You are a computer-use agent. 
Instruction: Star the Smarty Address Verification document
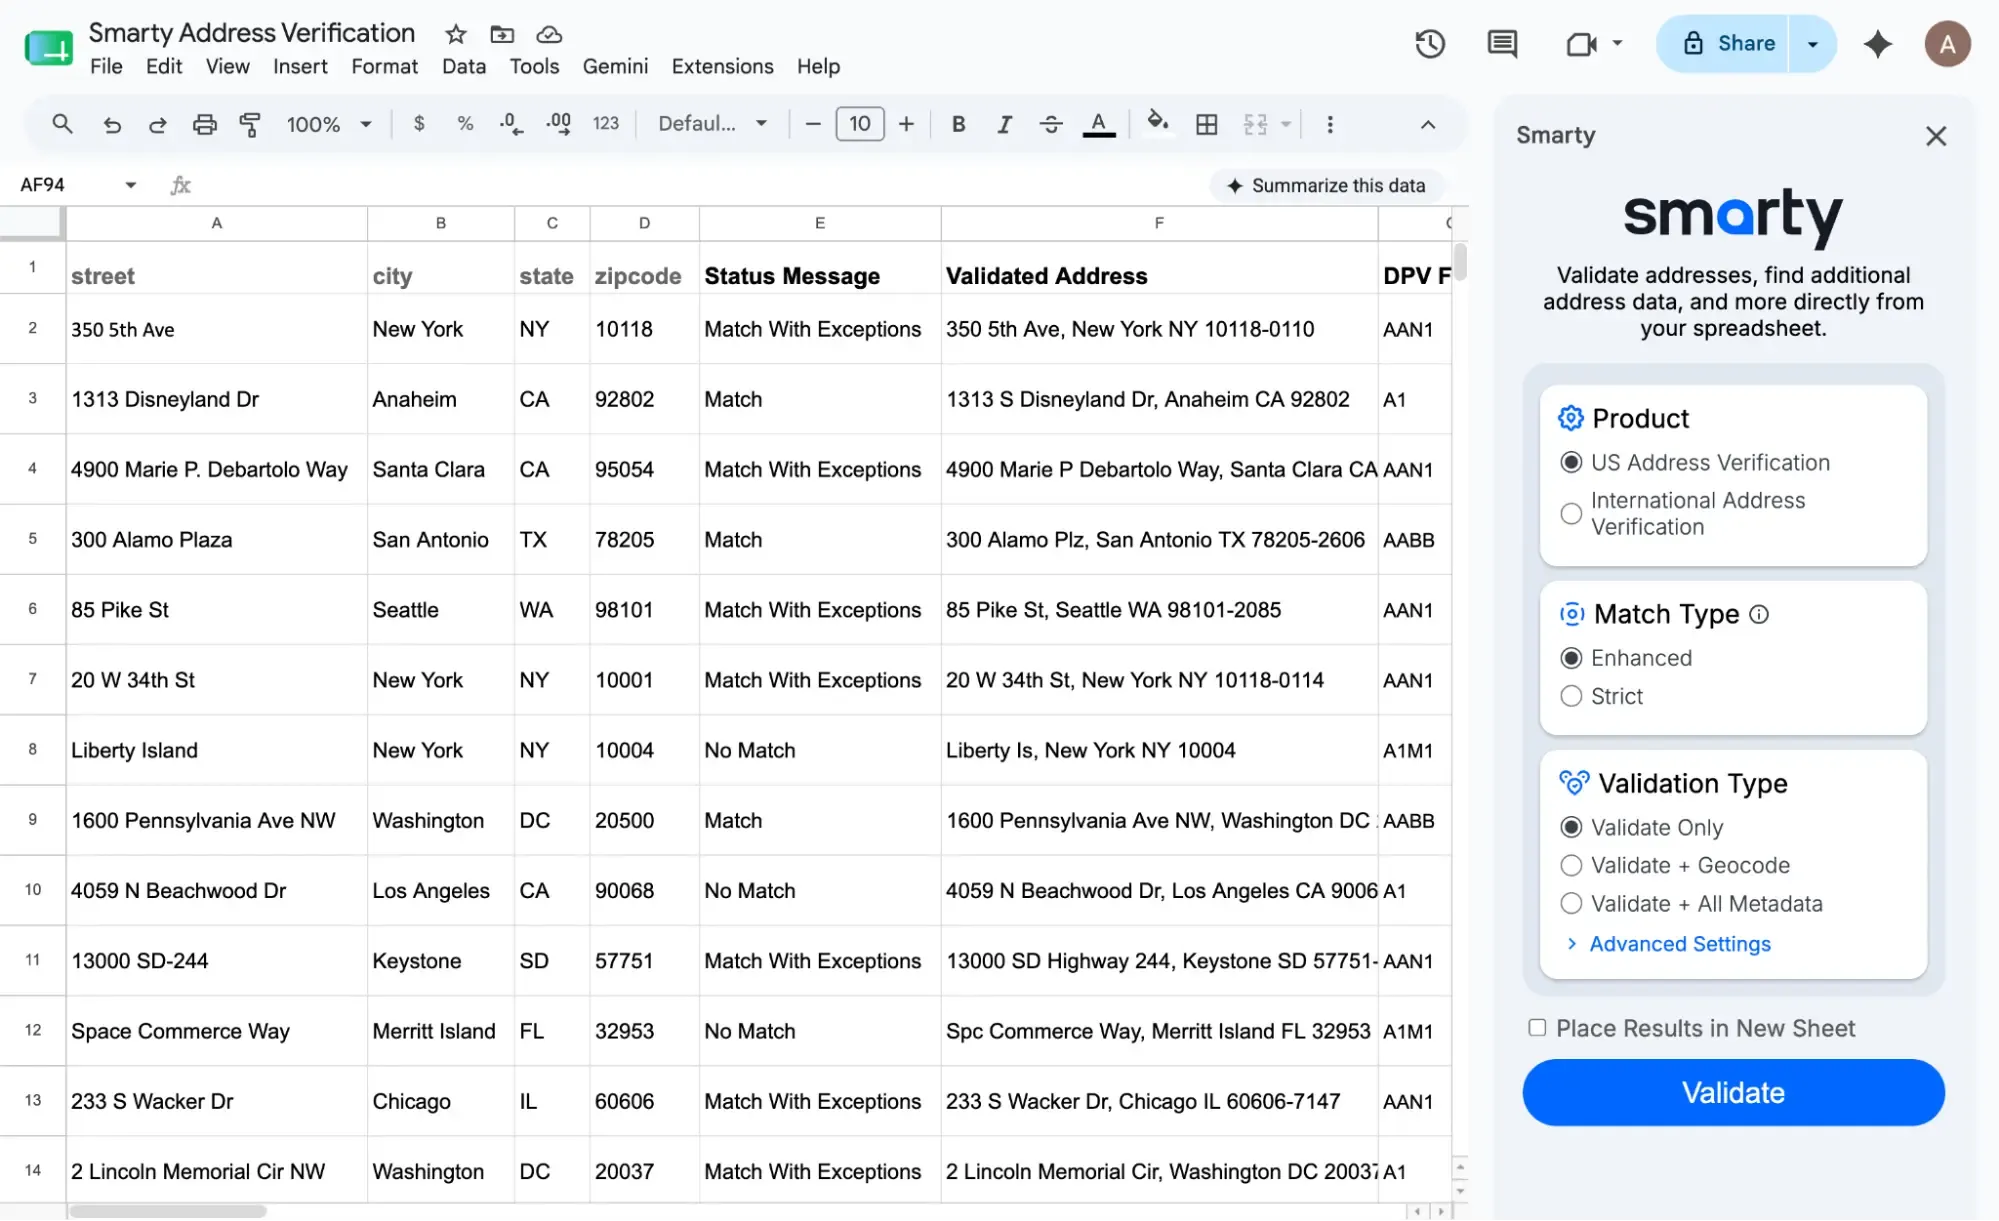coord(456,34)
